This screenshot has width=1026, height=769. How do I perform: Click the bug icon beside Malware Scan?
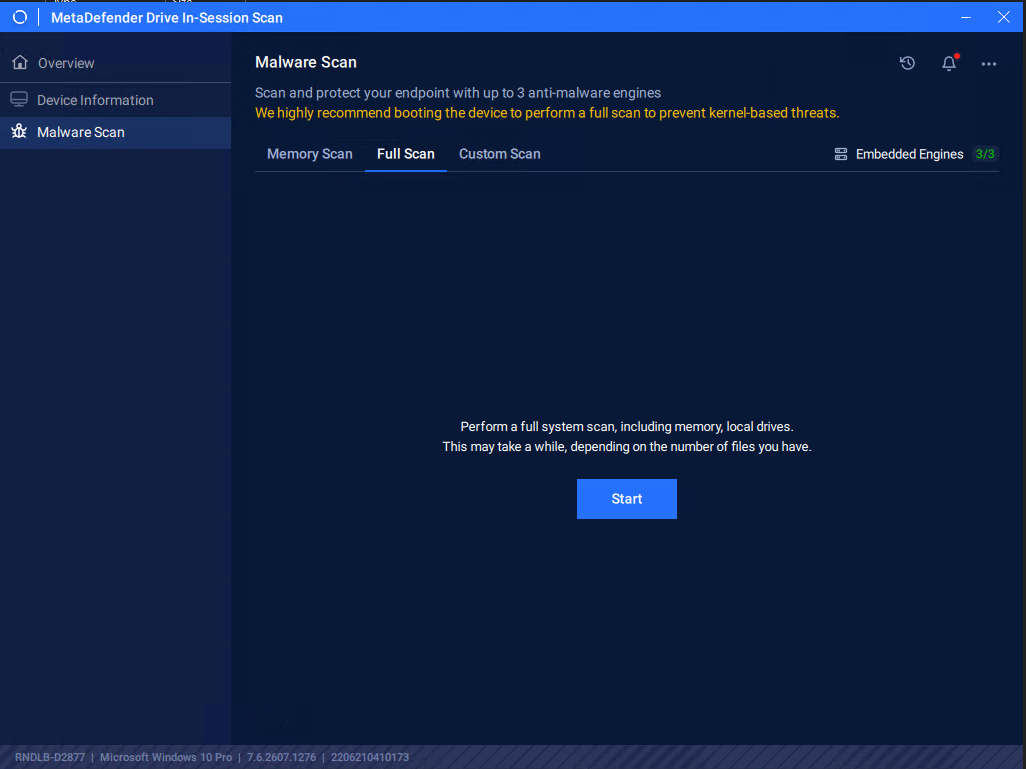tap(19, 132)
